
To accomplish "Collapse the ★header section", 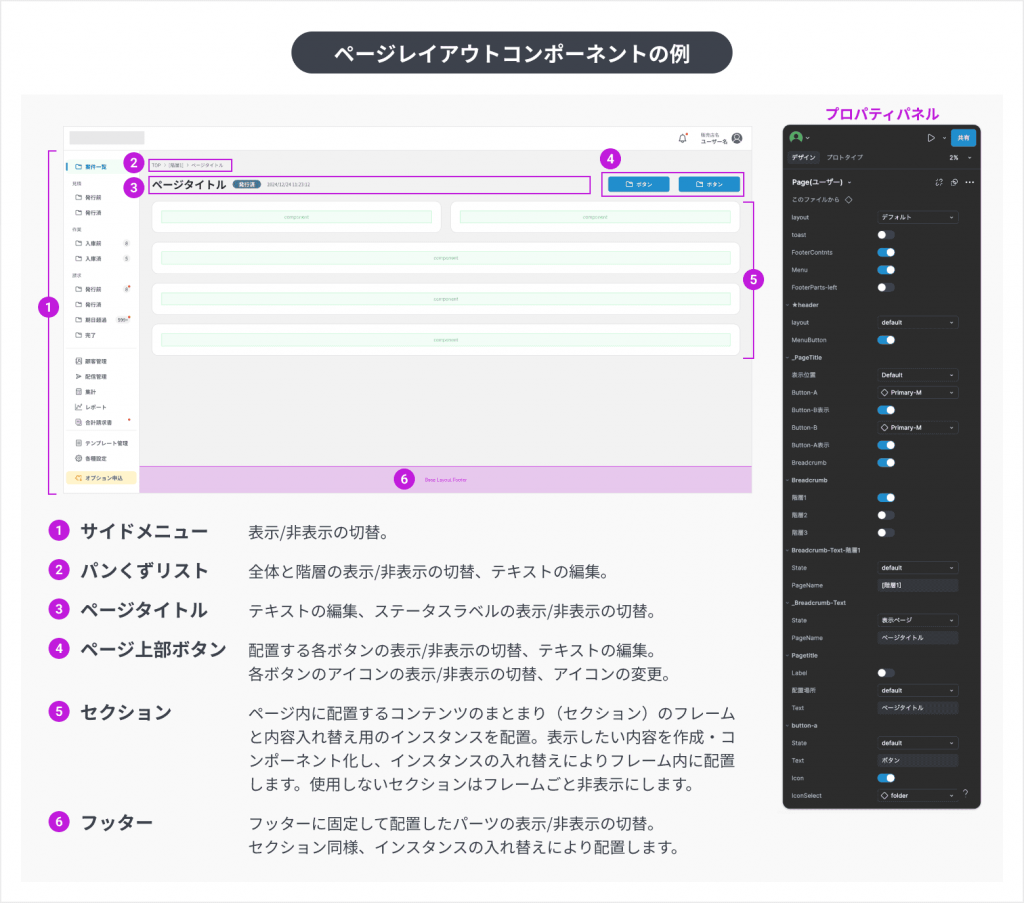I will click(788, 305).
